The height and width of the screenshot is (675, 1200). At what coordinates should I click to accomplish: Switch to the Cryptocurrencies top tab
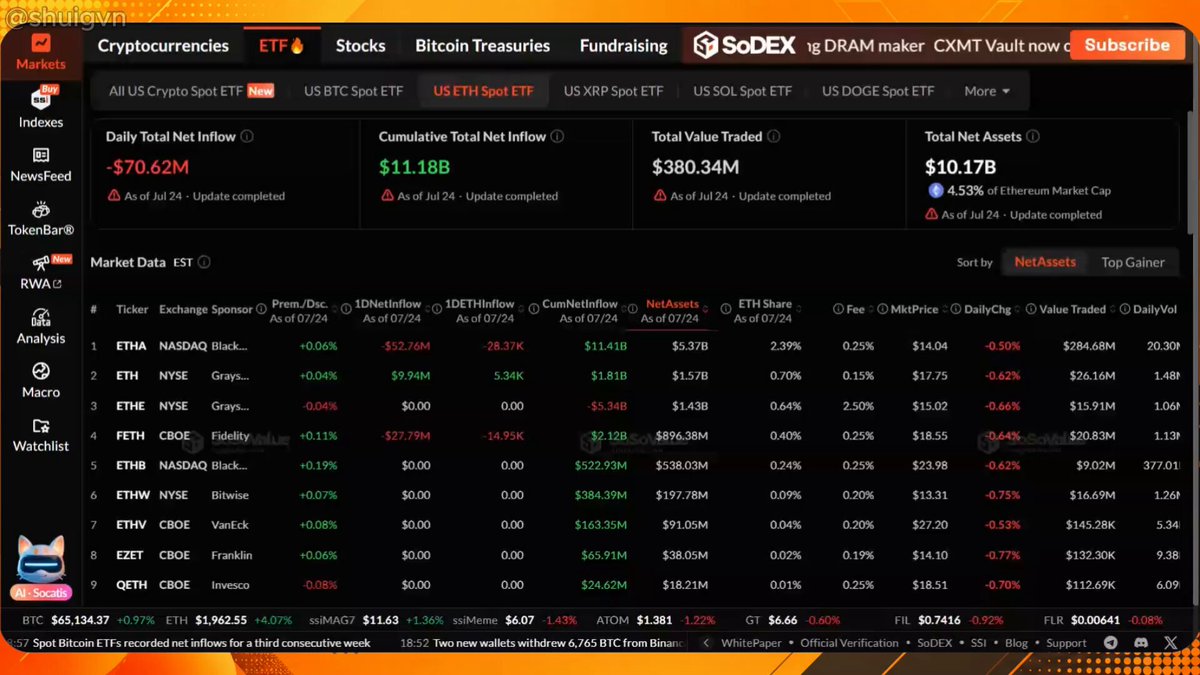pyautogui.click(x=163, y=46)
